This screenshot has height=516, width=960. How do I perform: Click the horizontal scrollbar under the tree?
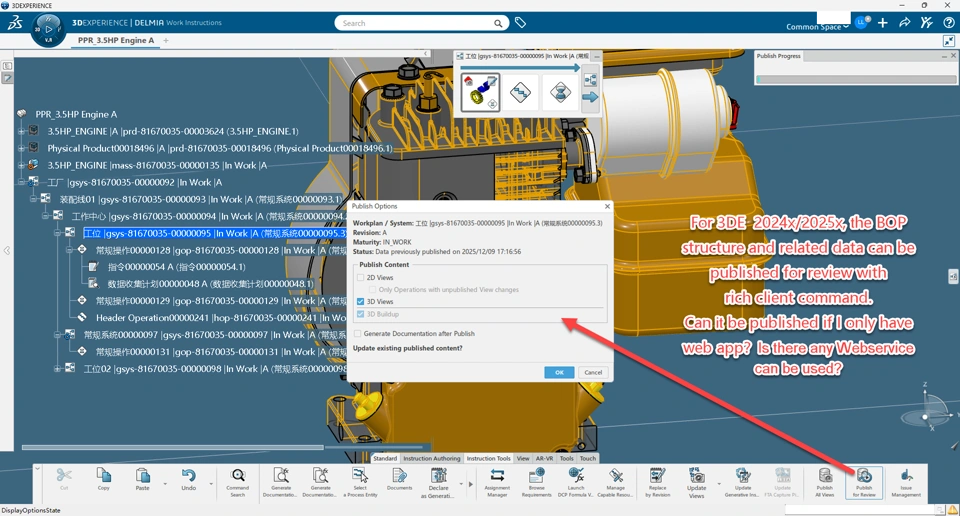[173, 447]
